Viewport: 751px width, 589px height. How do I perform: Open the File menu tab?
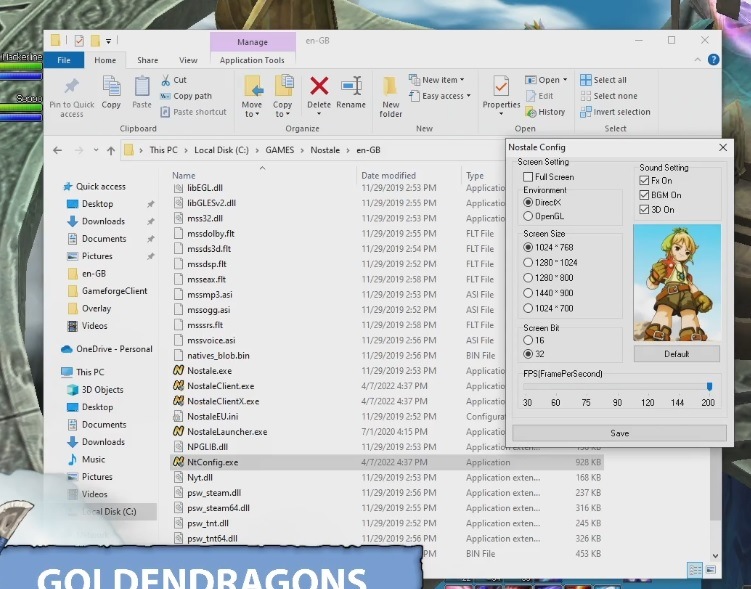click(64, 60)
